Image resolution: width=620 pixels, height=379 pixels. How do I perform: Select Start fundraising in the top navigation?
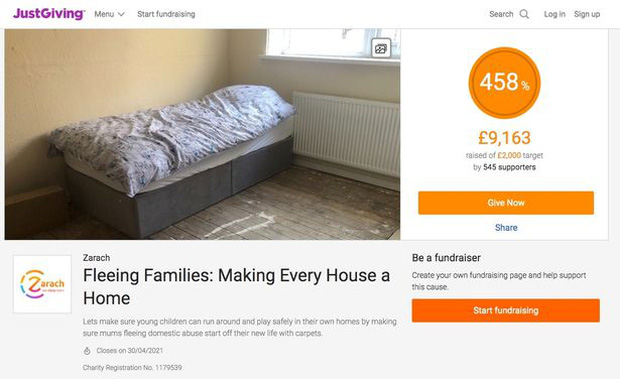[166, 14]
